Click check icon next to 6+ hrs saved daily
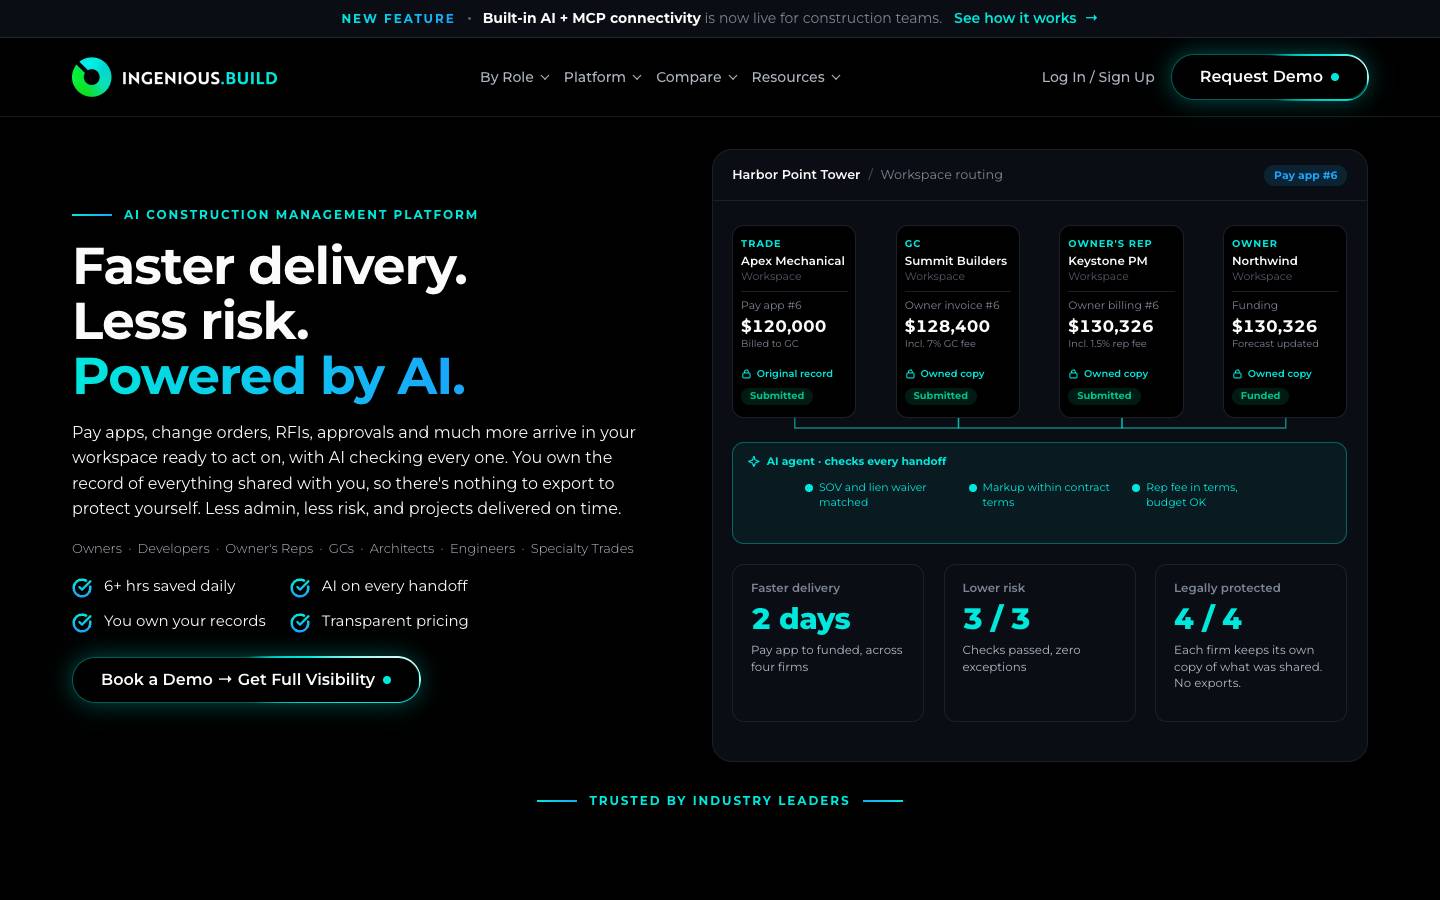 82,587
